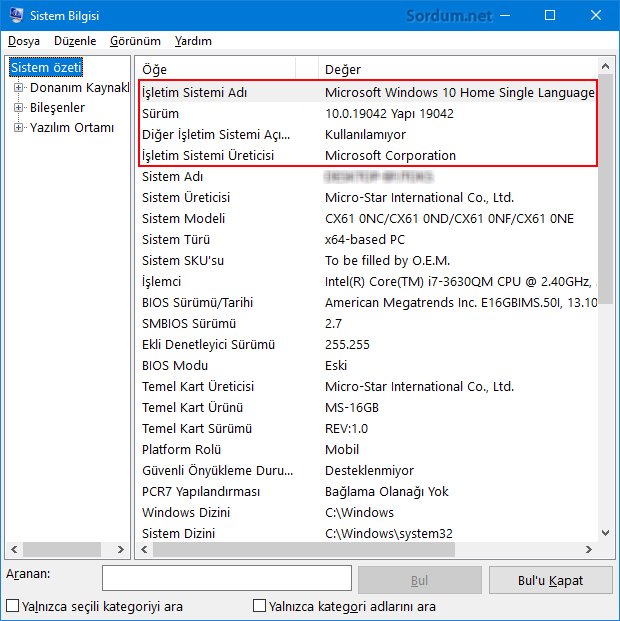Click the Aranan search input field
Screen dimensions: 620x621
(227, 578)
